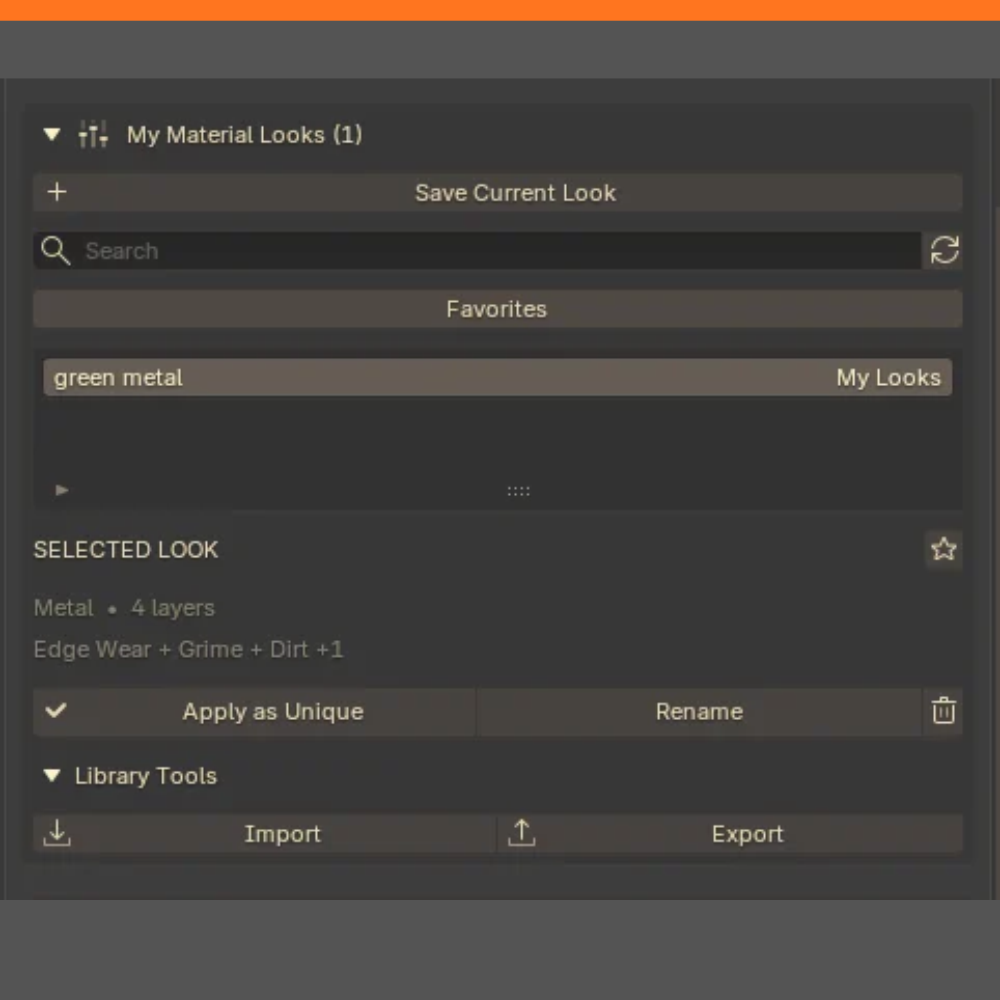Viewport: 1000px width, 1000px height.
Task: Click the 'Metal • 4 layers' text
Action: [x=124, y=608]
